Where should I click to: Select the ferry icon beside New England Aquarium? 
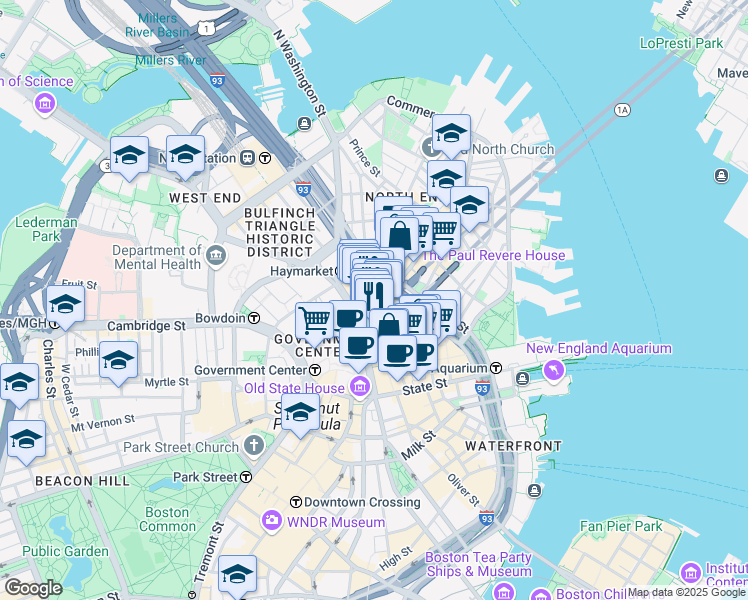coord(522,379)
